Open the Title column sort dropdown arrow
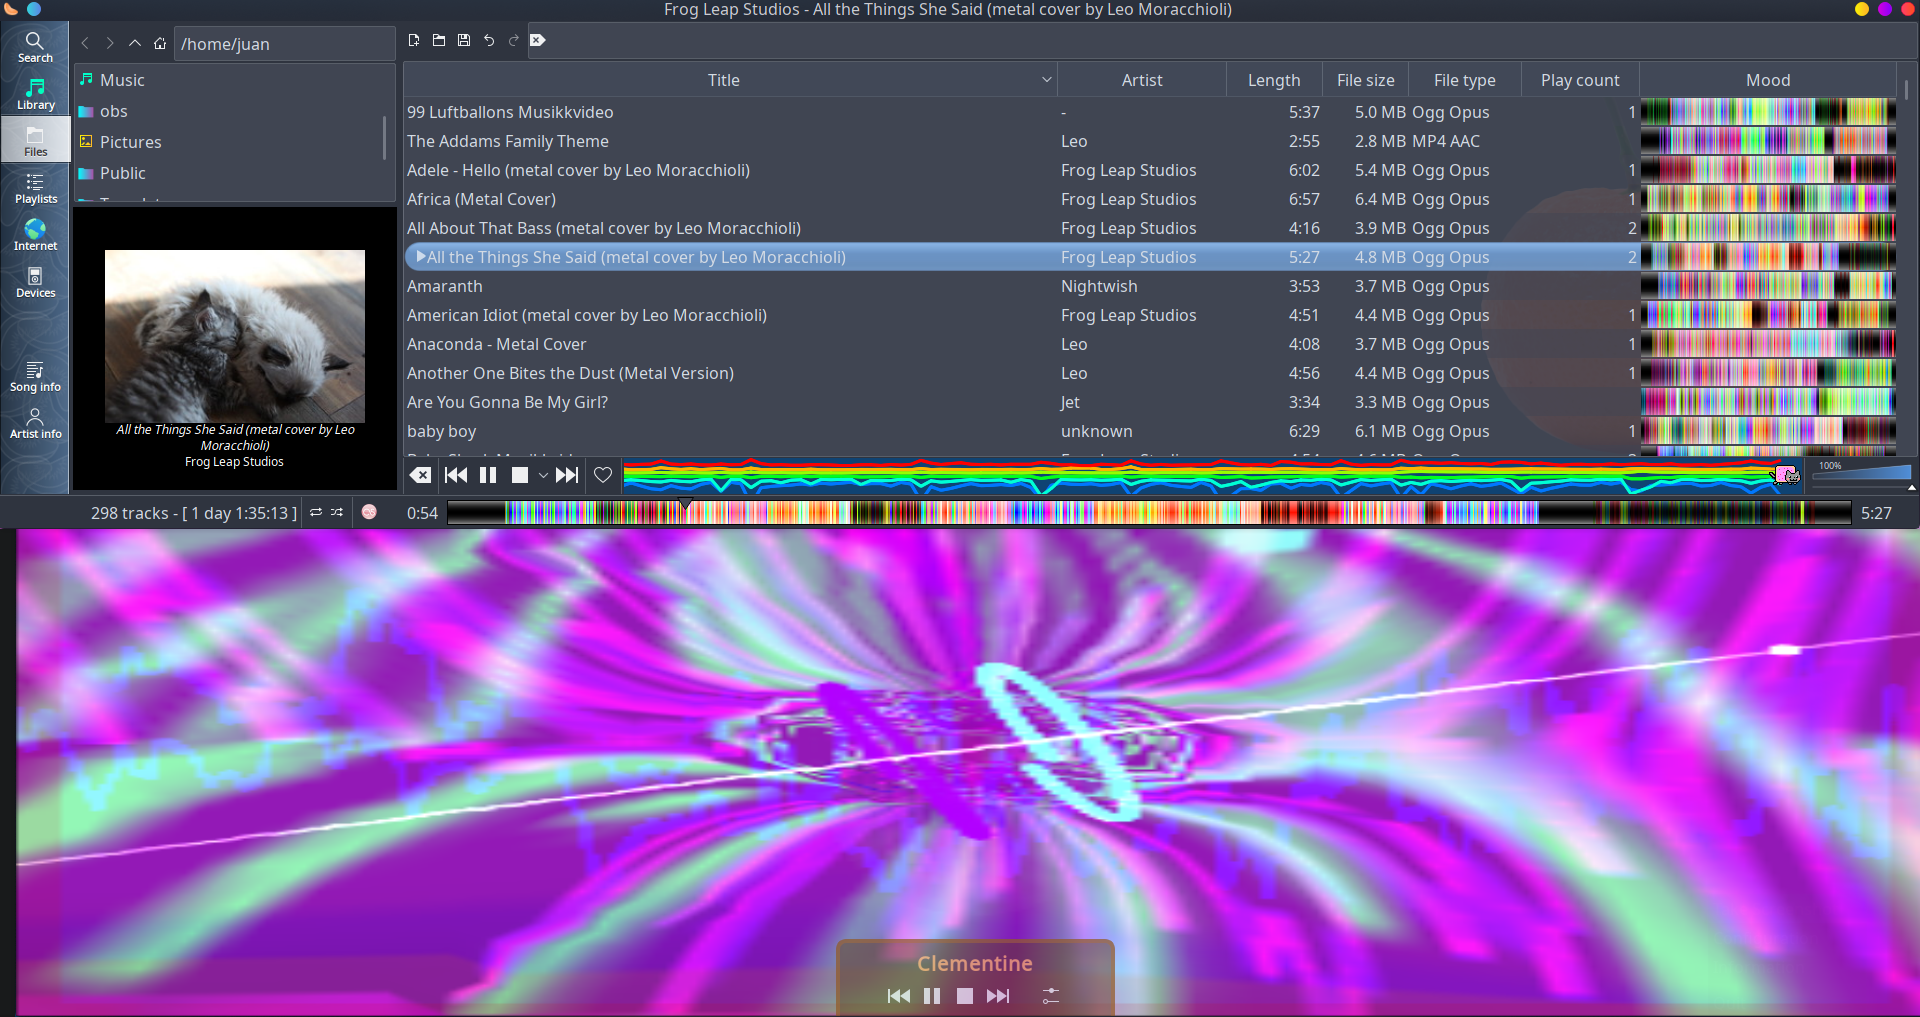The height and width of the screenshot is (1017, 1920). 1046,80
